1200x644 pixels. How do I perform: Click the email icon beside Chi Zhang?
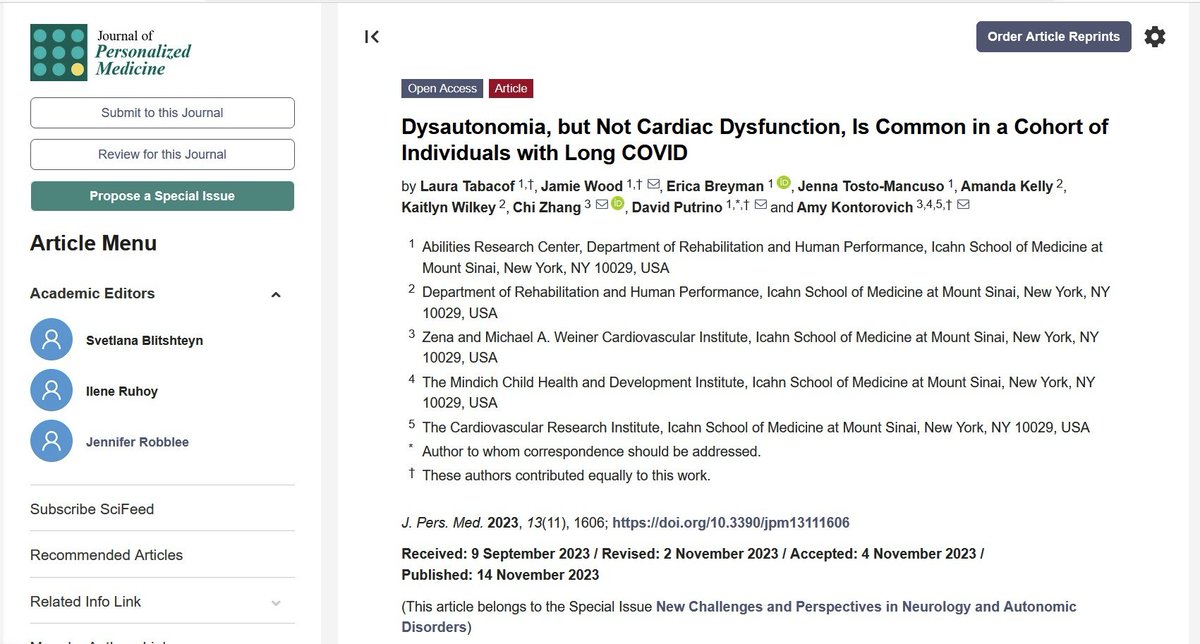601,205
